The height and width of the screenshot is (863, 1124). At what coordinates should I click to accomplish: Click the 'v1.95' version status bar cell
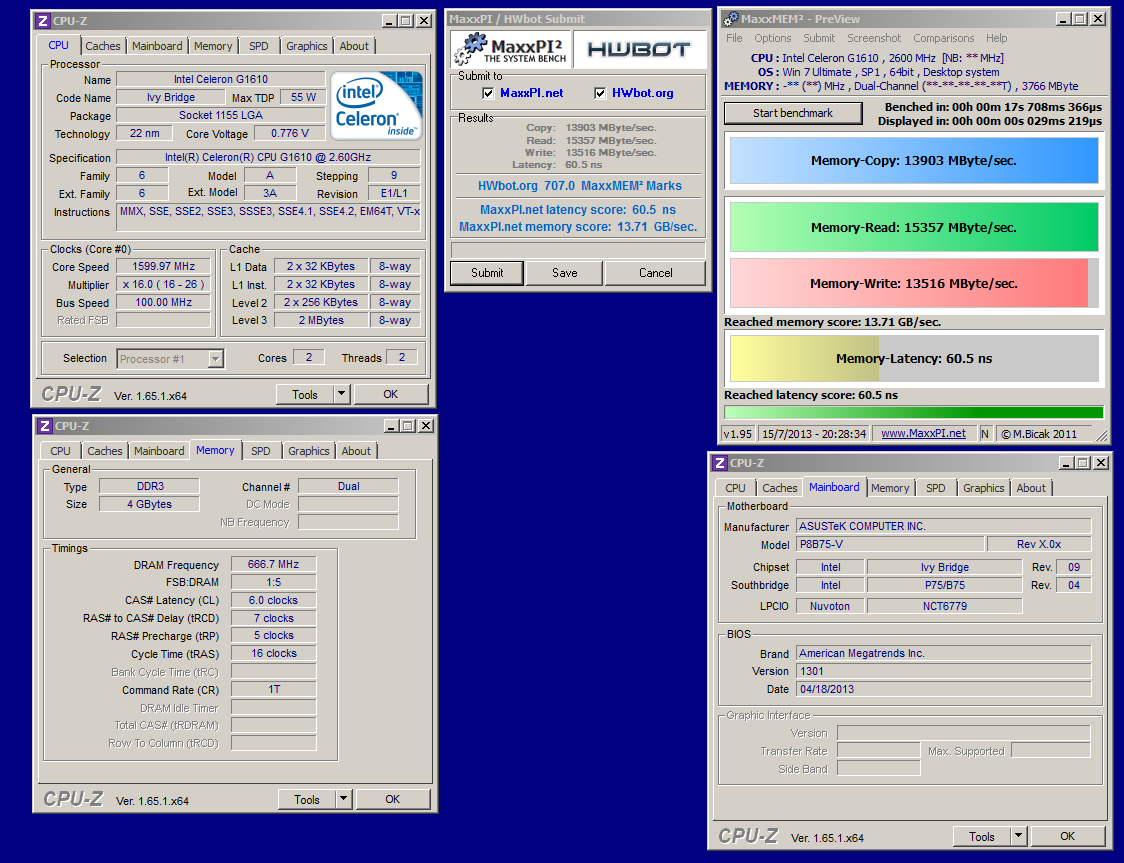738,434
